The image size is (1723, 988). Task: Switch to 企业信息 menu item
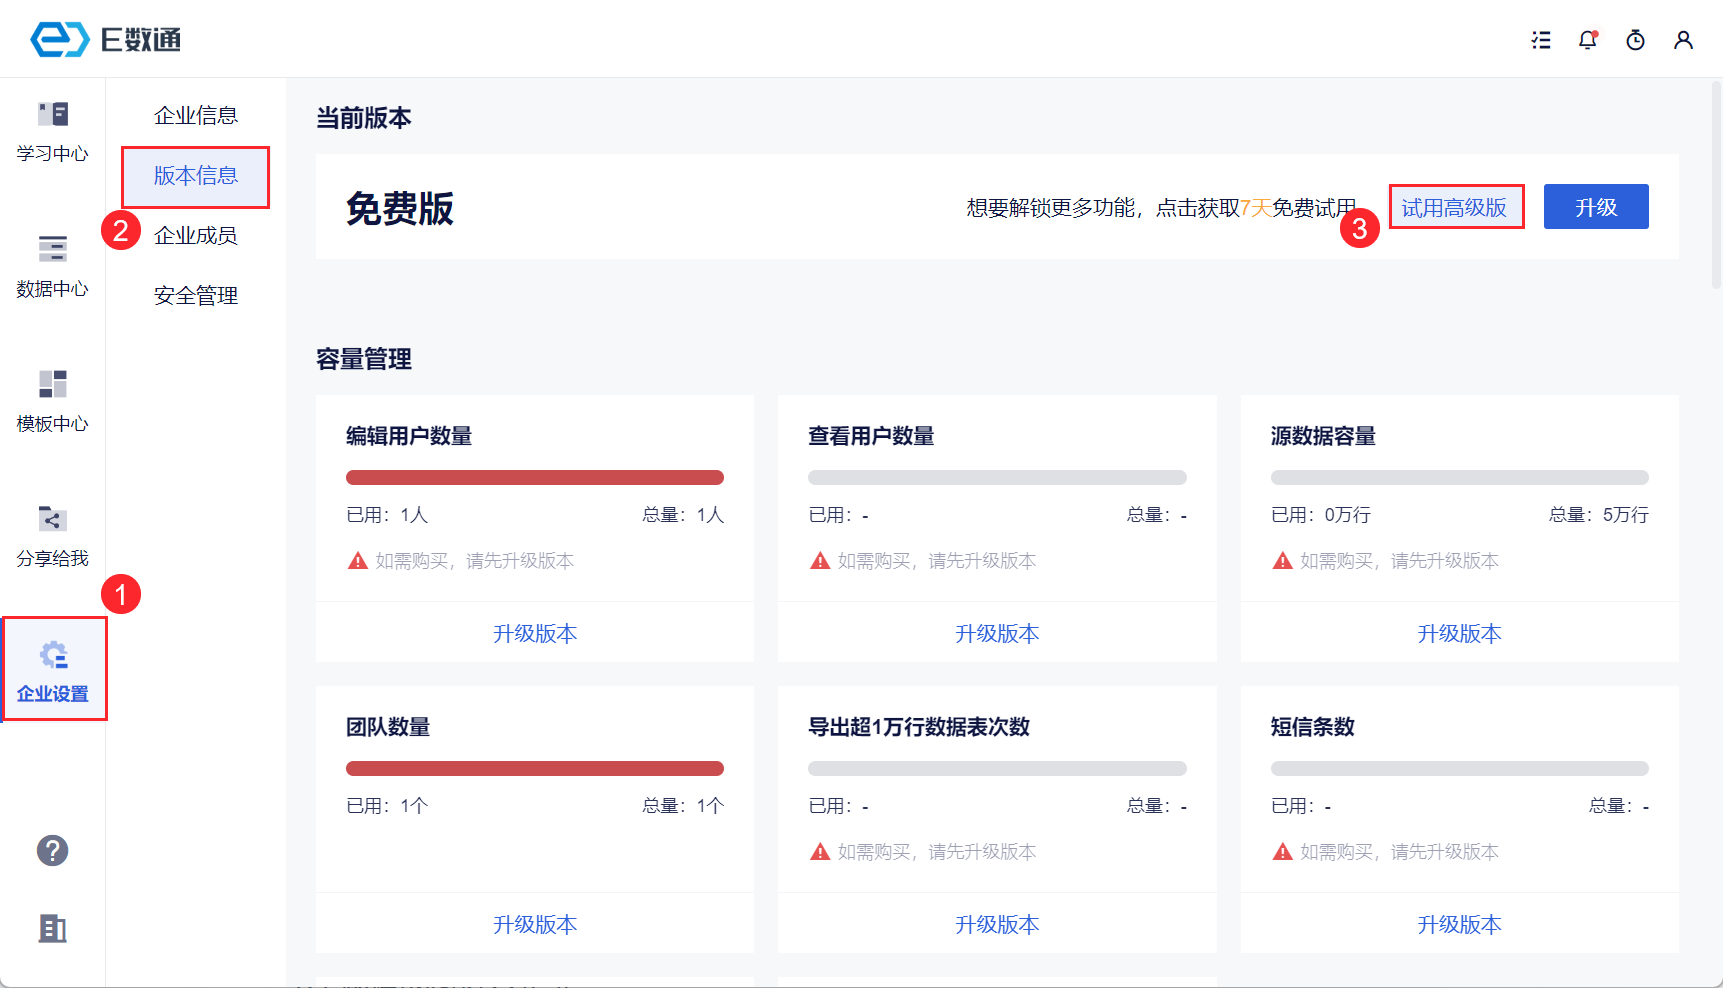coord(196,116)
